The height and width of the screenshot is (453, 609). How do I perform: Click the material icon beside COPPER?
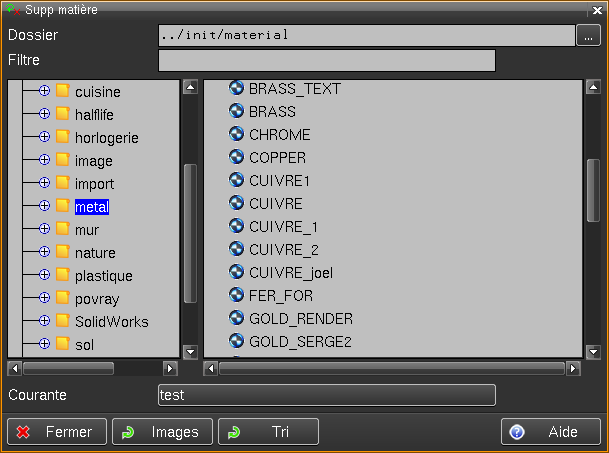click(237, 157)
